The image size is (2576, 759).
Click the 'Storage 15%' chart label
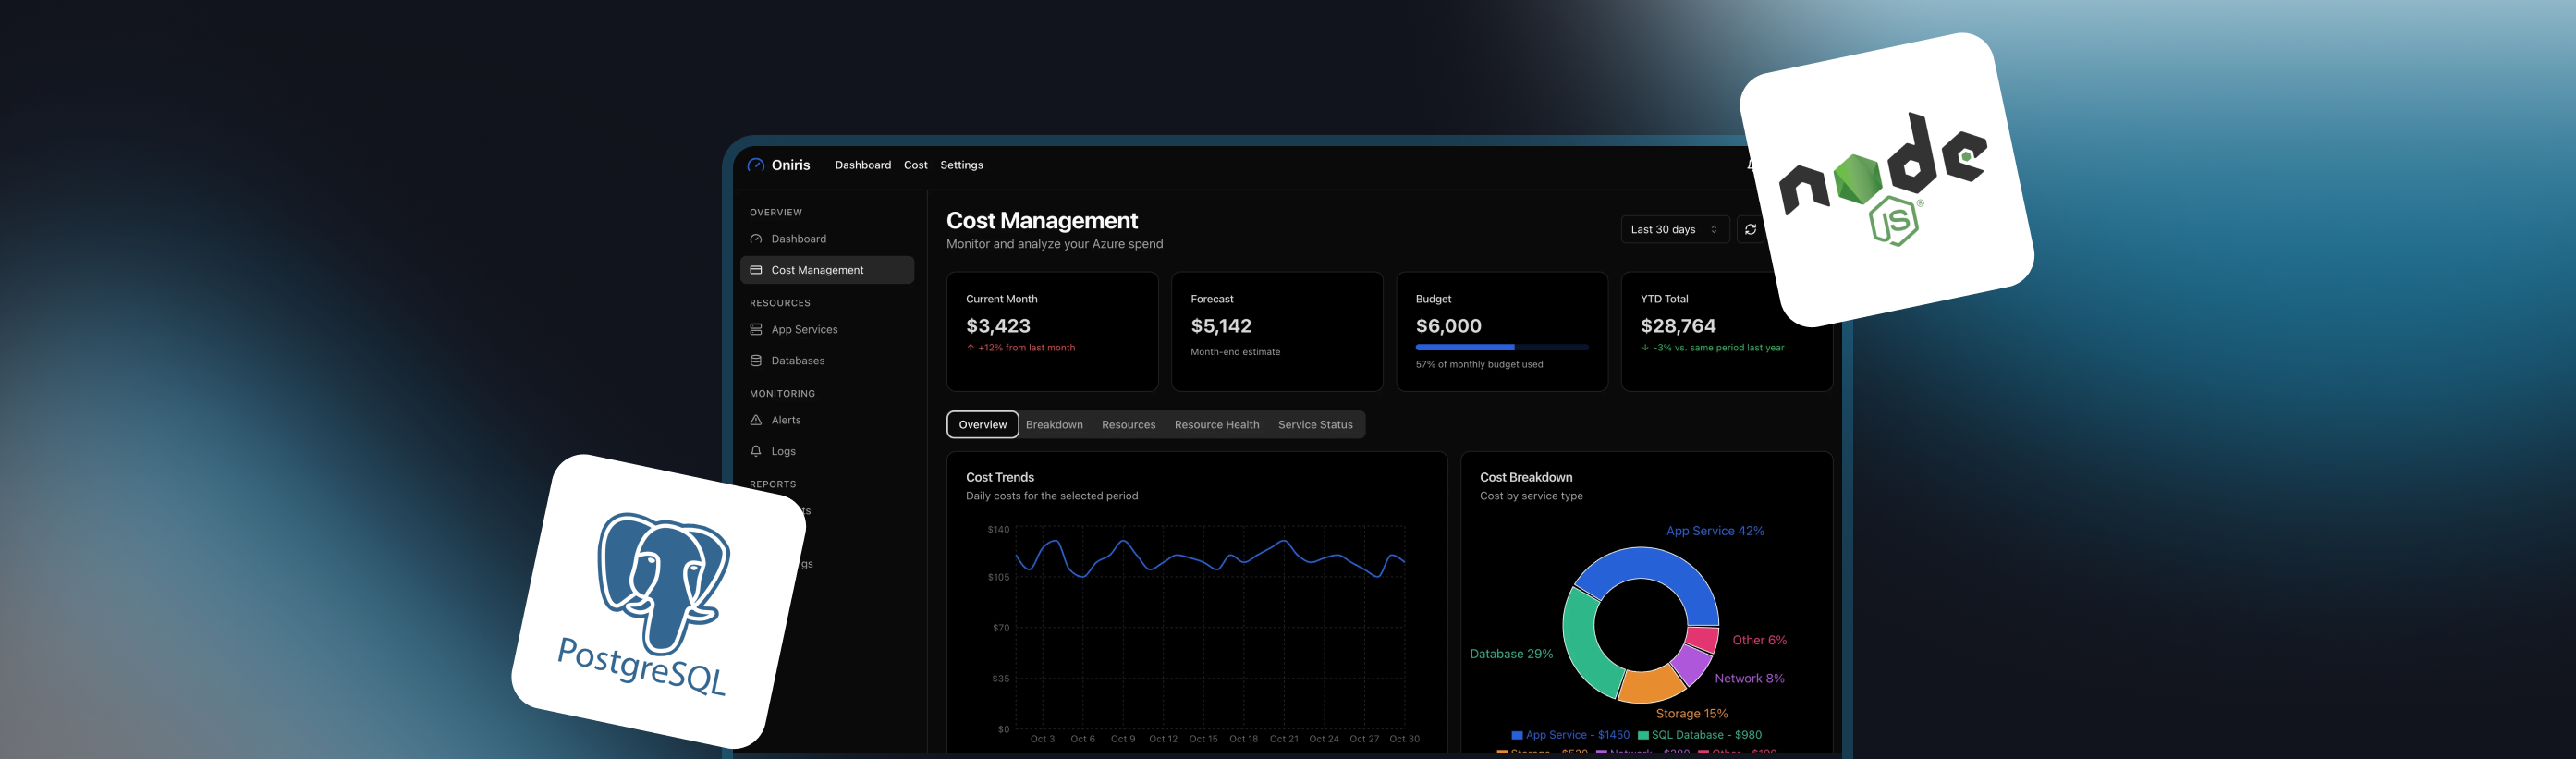tap(1691, 714)
